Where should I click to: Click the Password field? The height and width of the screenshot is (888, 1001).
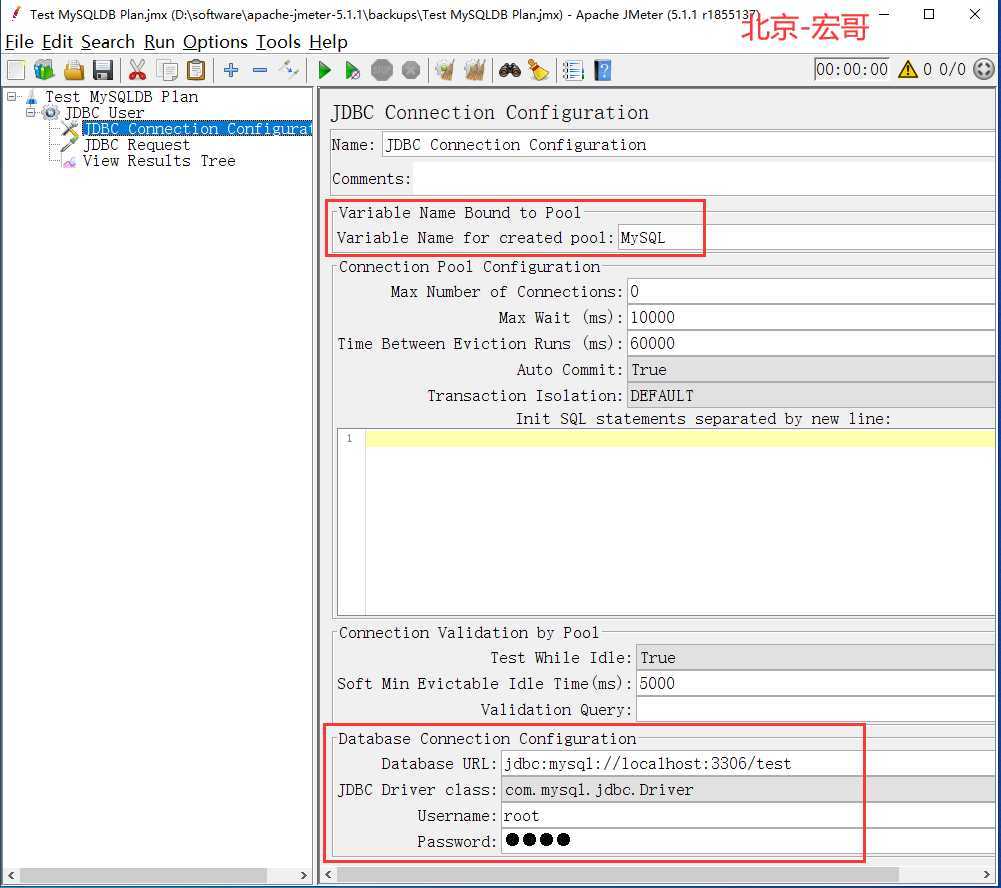(x=748, y=841)
